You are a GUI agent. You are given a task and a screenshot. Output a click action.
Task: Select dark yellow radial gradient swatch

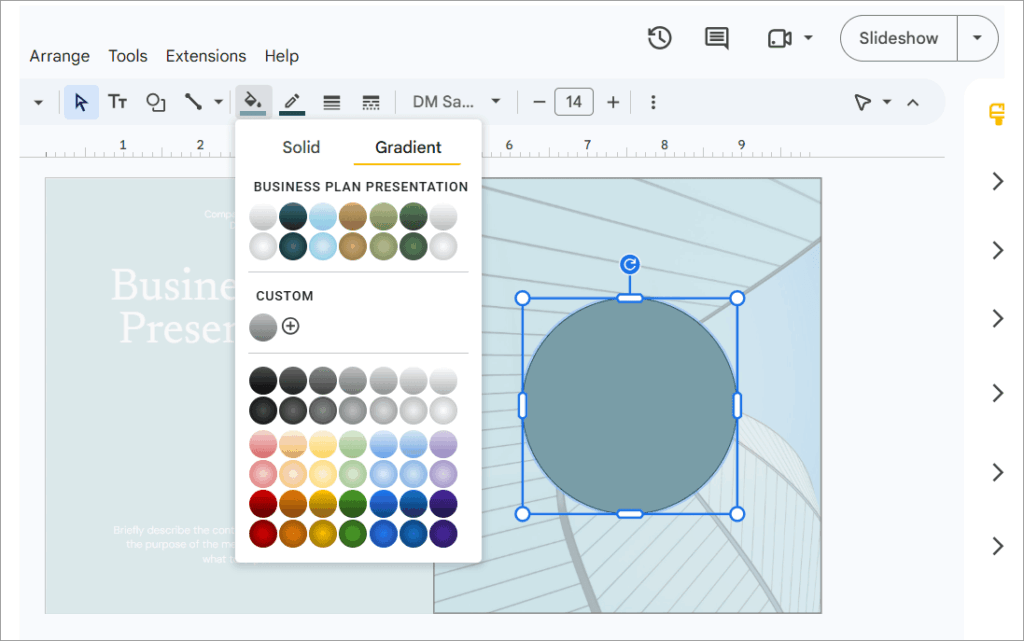[x=323, y=534]
